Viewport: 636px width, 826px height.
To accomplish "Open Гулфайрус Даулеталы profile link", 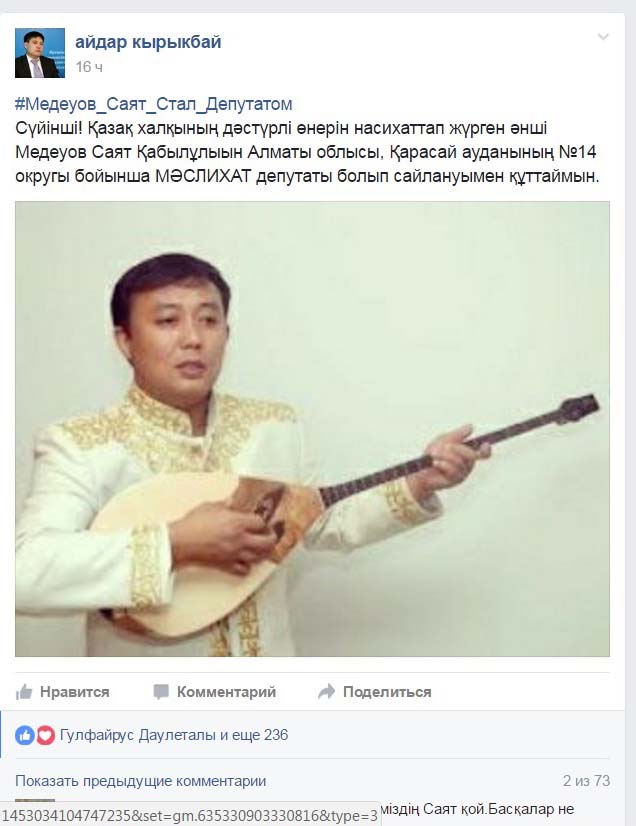I will (x=138, y=735).
